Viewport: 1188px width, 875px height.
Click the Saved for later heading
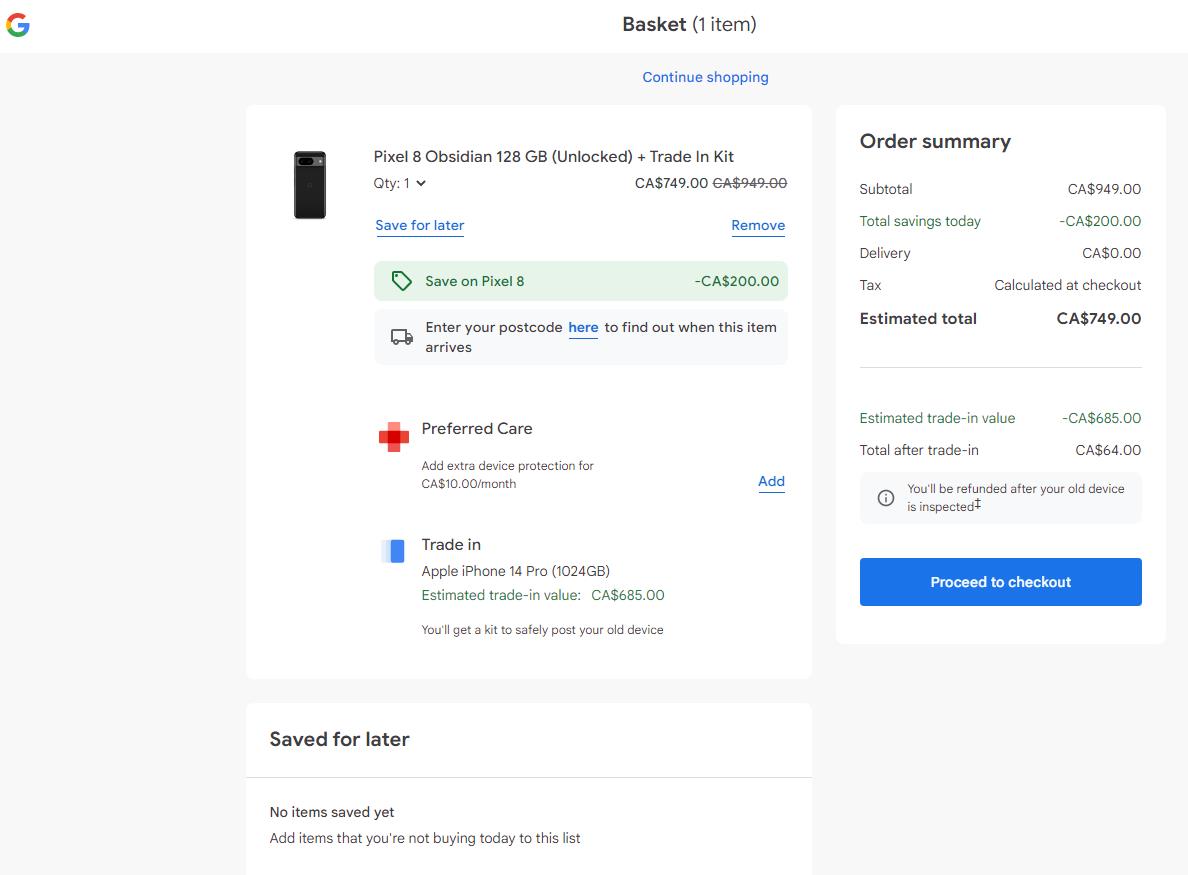click(x=339, y=739)
